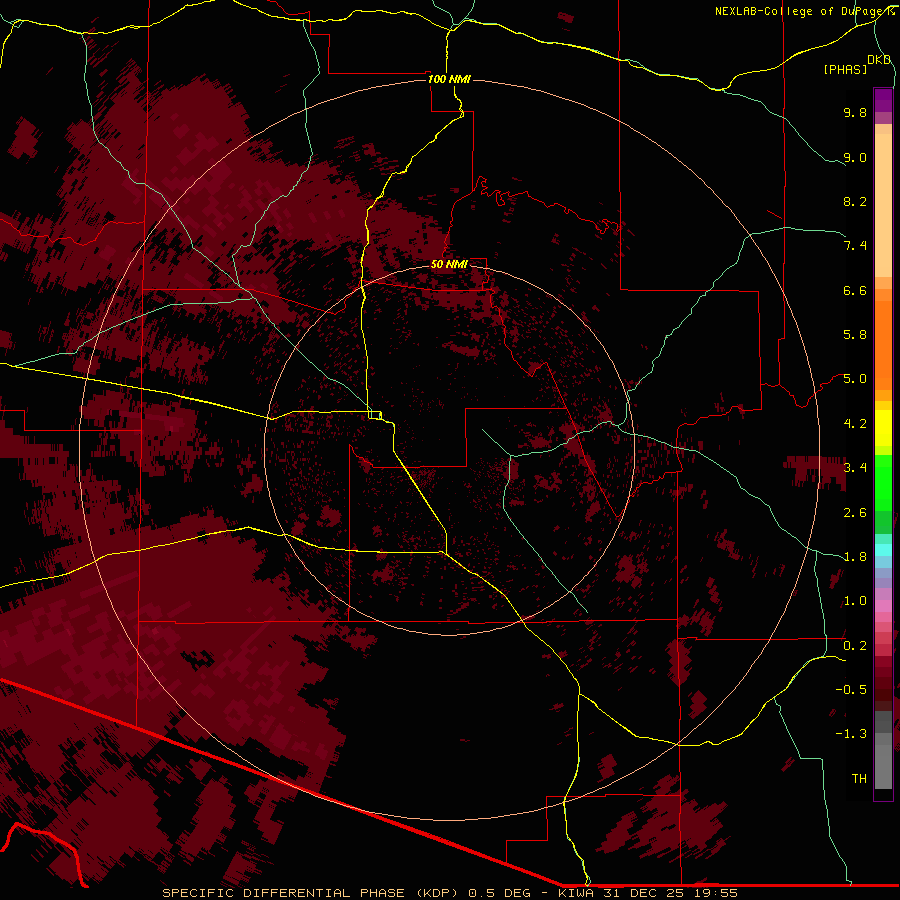The height and width of the screenshot is (900, 900).
Task: Click the 100 NMI range ring label
Action: (x=449, y=79)
